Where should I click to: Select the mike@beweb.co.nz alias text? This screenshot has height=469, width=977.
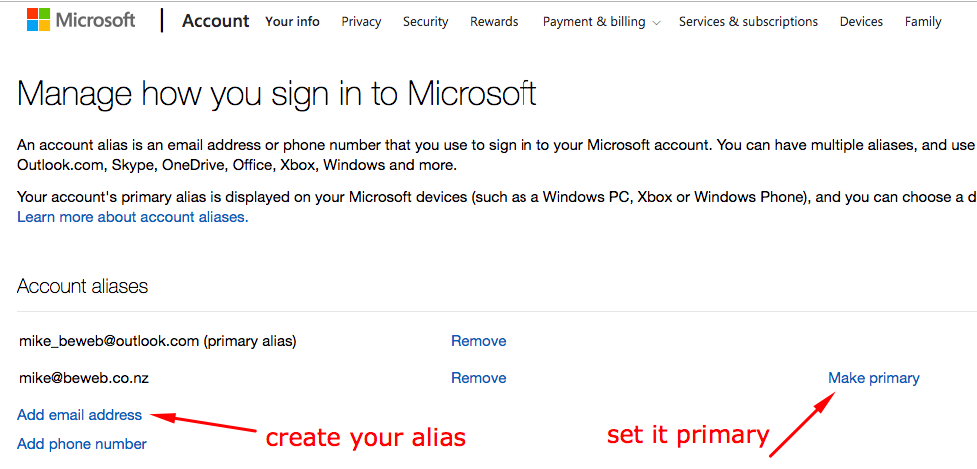(83, 378)
